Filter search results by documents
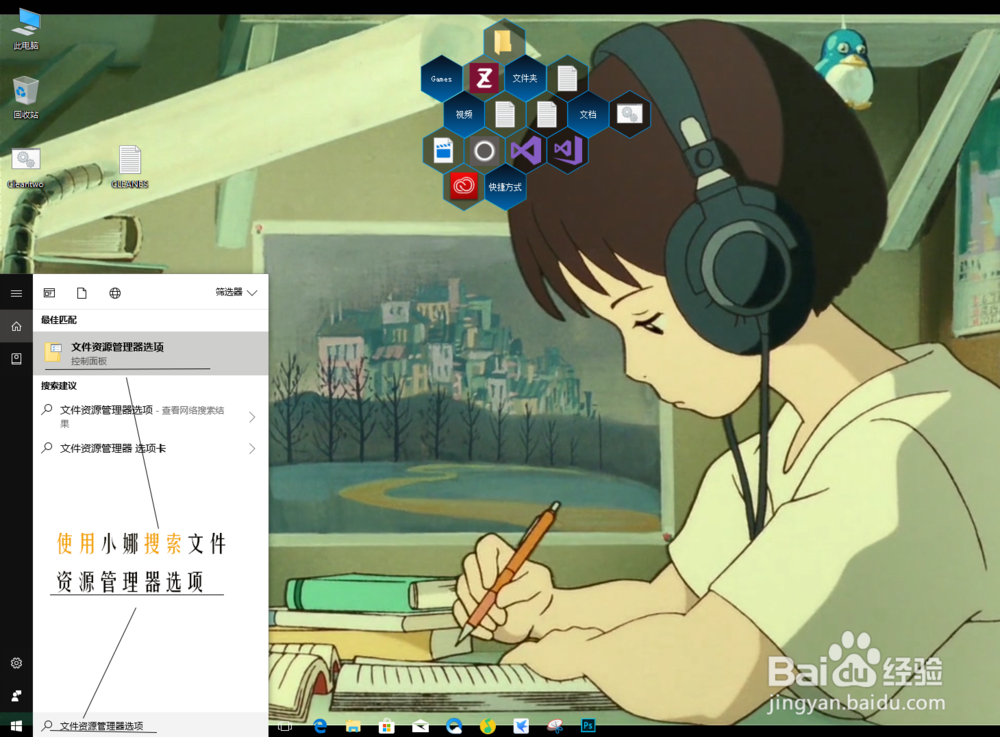Image resolution: width=1000 pixels, height=737 pixels. click(82, 293)
